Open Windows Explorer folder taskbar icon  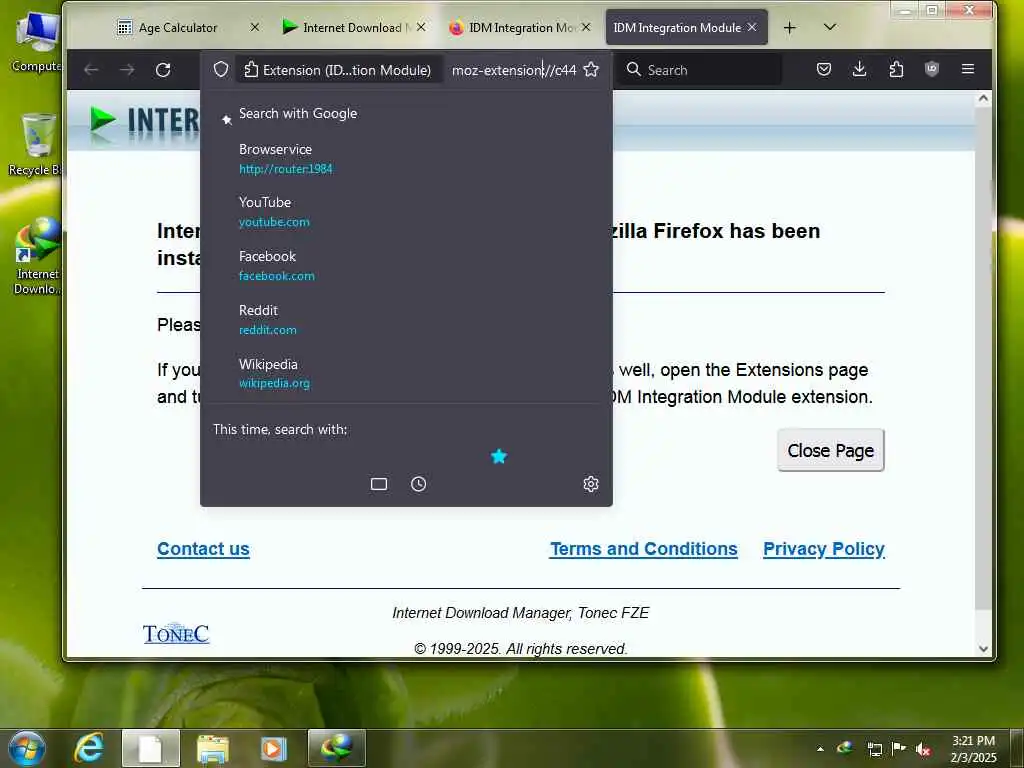click(x=213, y=748)
